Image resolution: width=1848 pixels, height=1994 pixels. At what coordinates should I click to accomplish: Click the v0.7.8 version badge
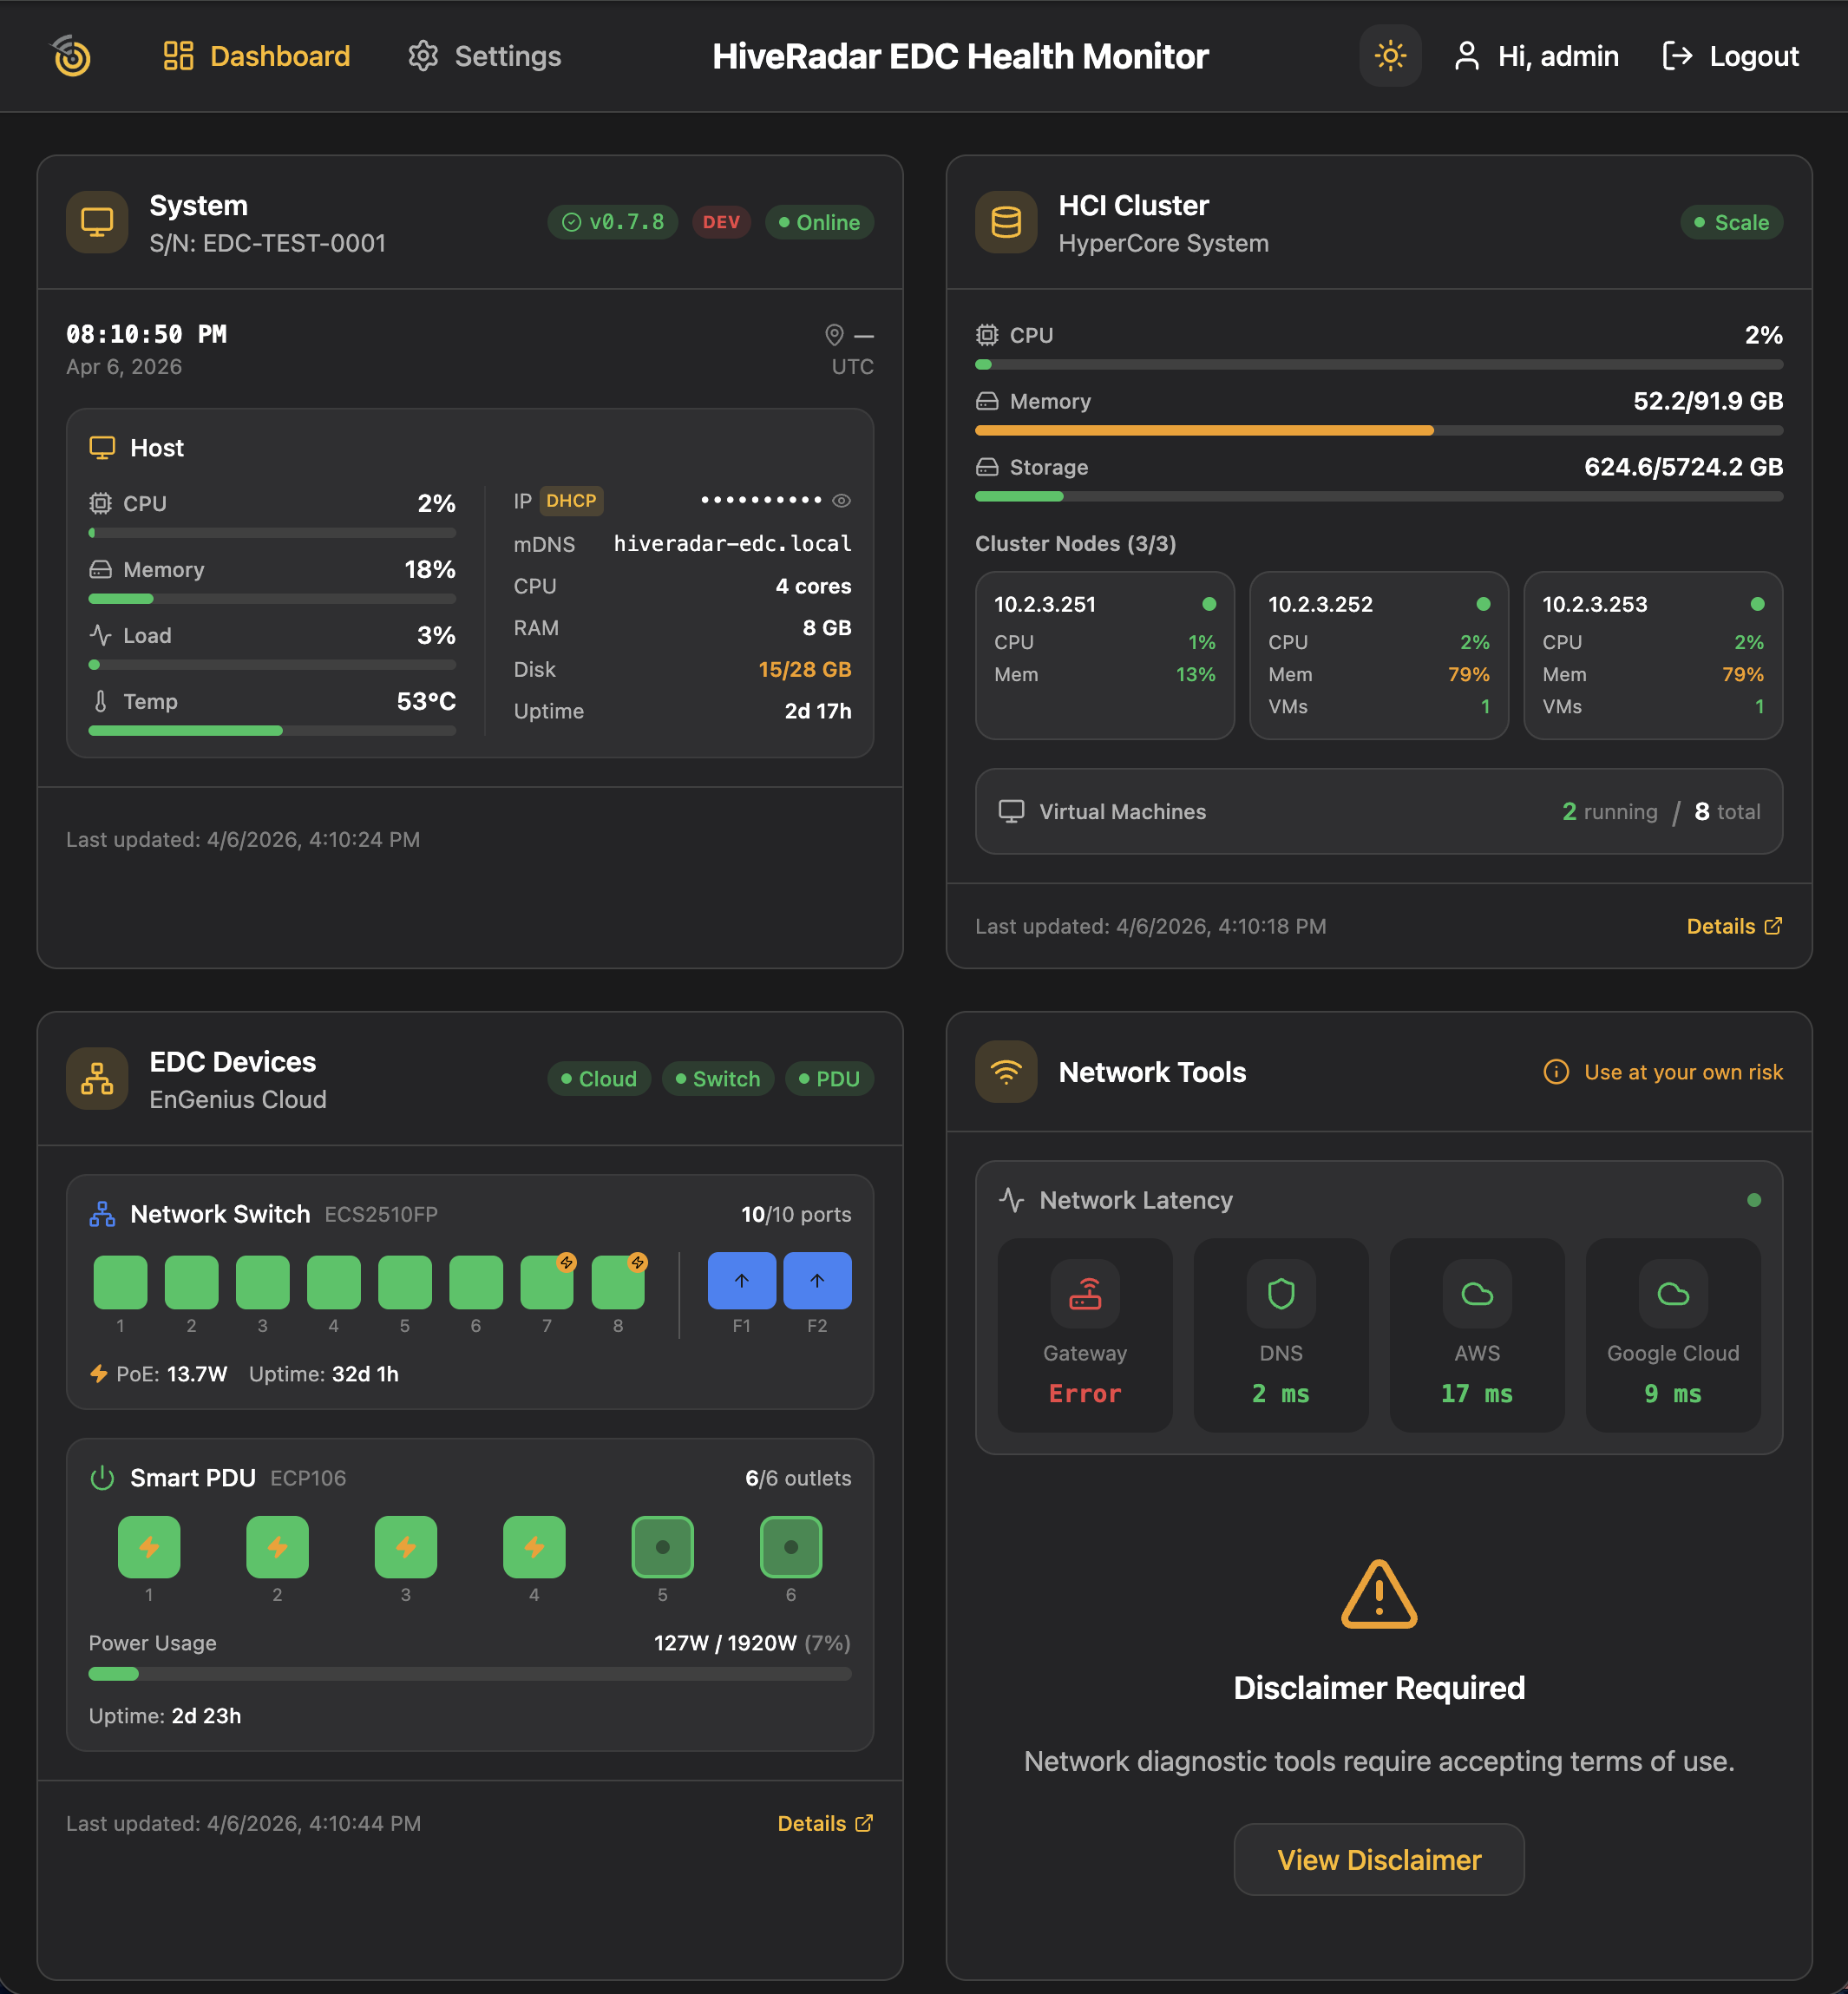[613, 222]
